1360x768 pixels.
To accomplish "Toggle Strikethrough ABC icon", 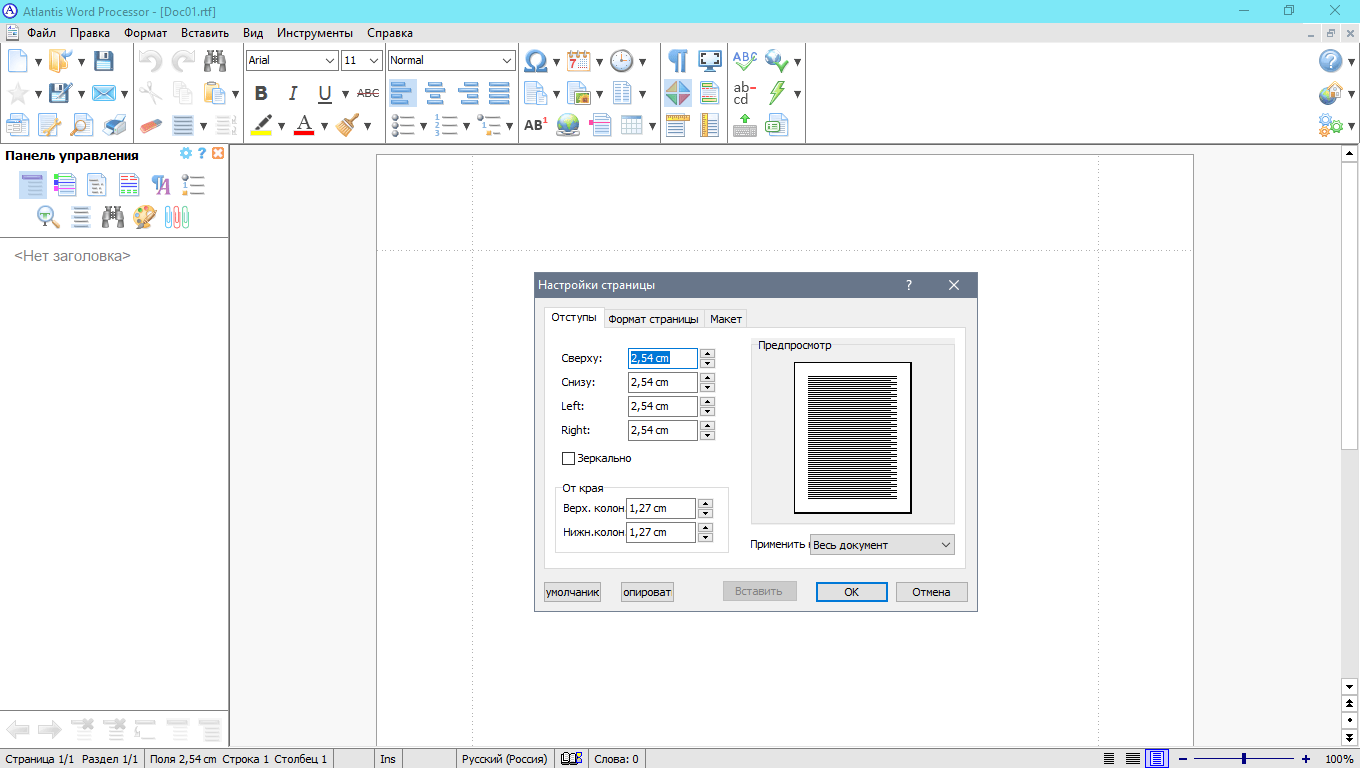I will (368, 93).
